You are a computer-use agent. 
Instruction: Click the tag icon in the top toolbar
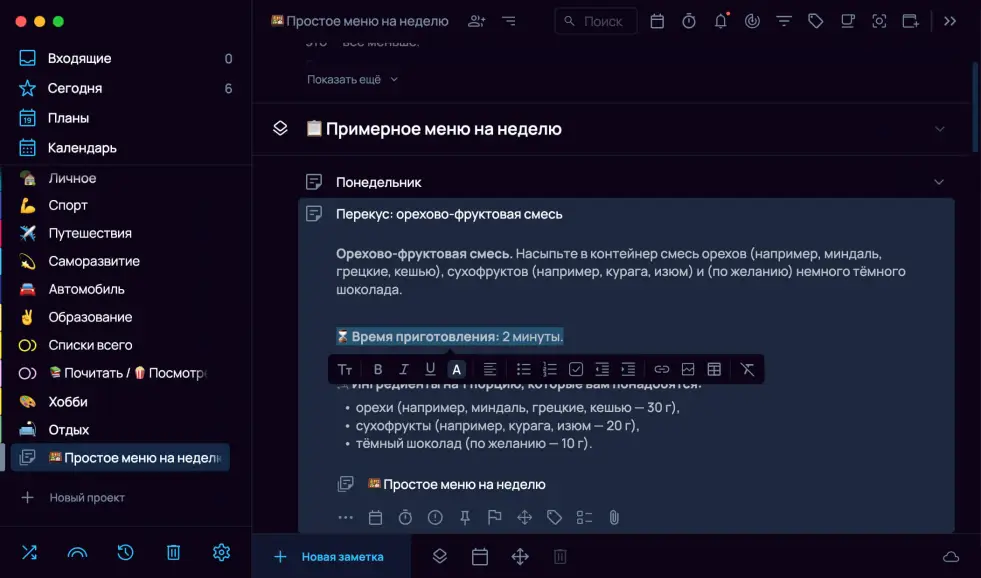[x=816, y=21]
